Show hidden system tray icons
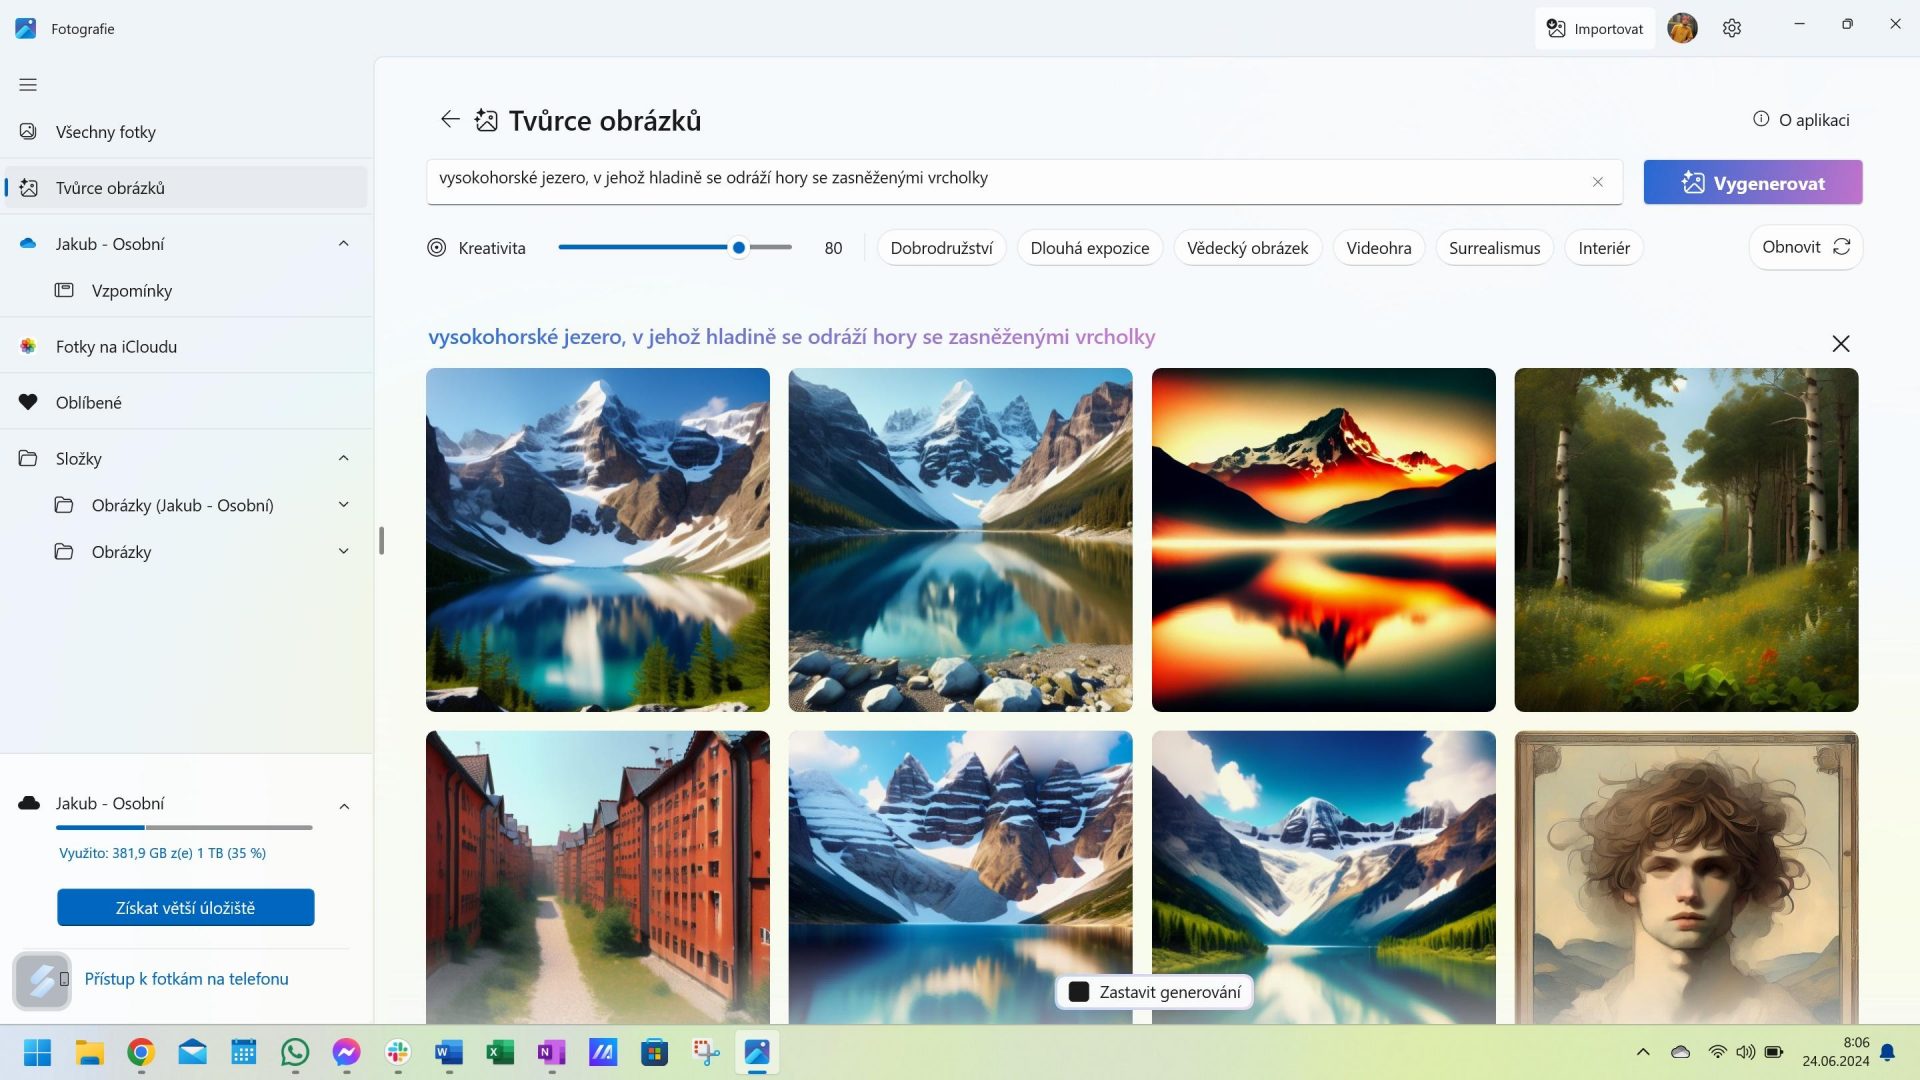 click(1643, 1052)
